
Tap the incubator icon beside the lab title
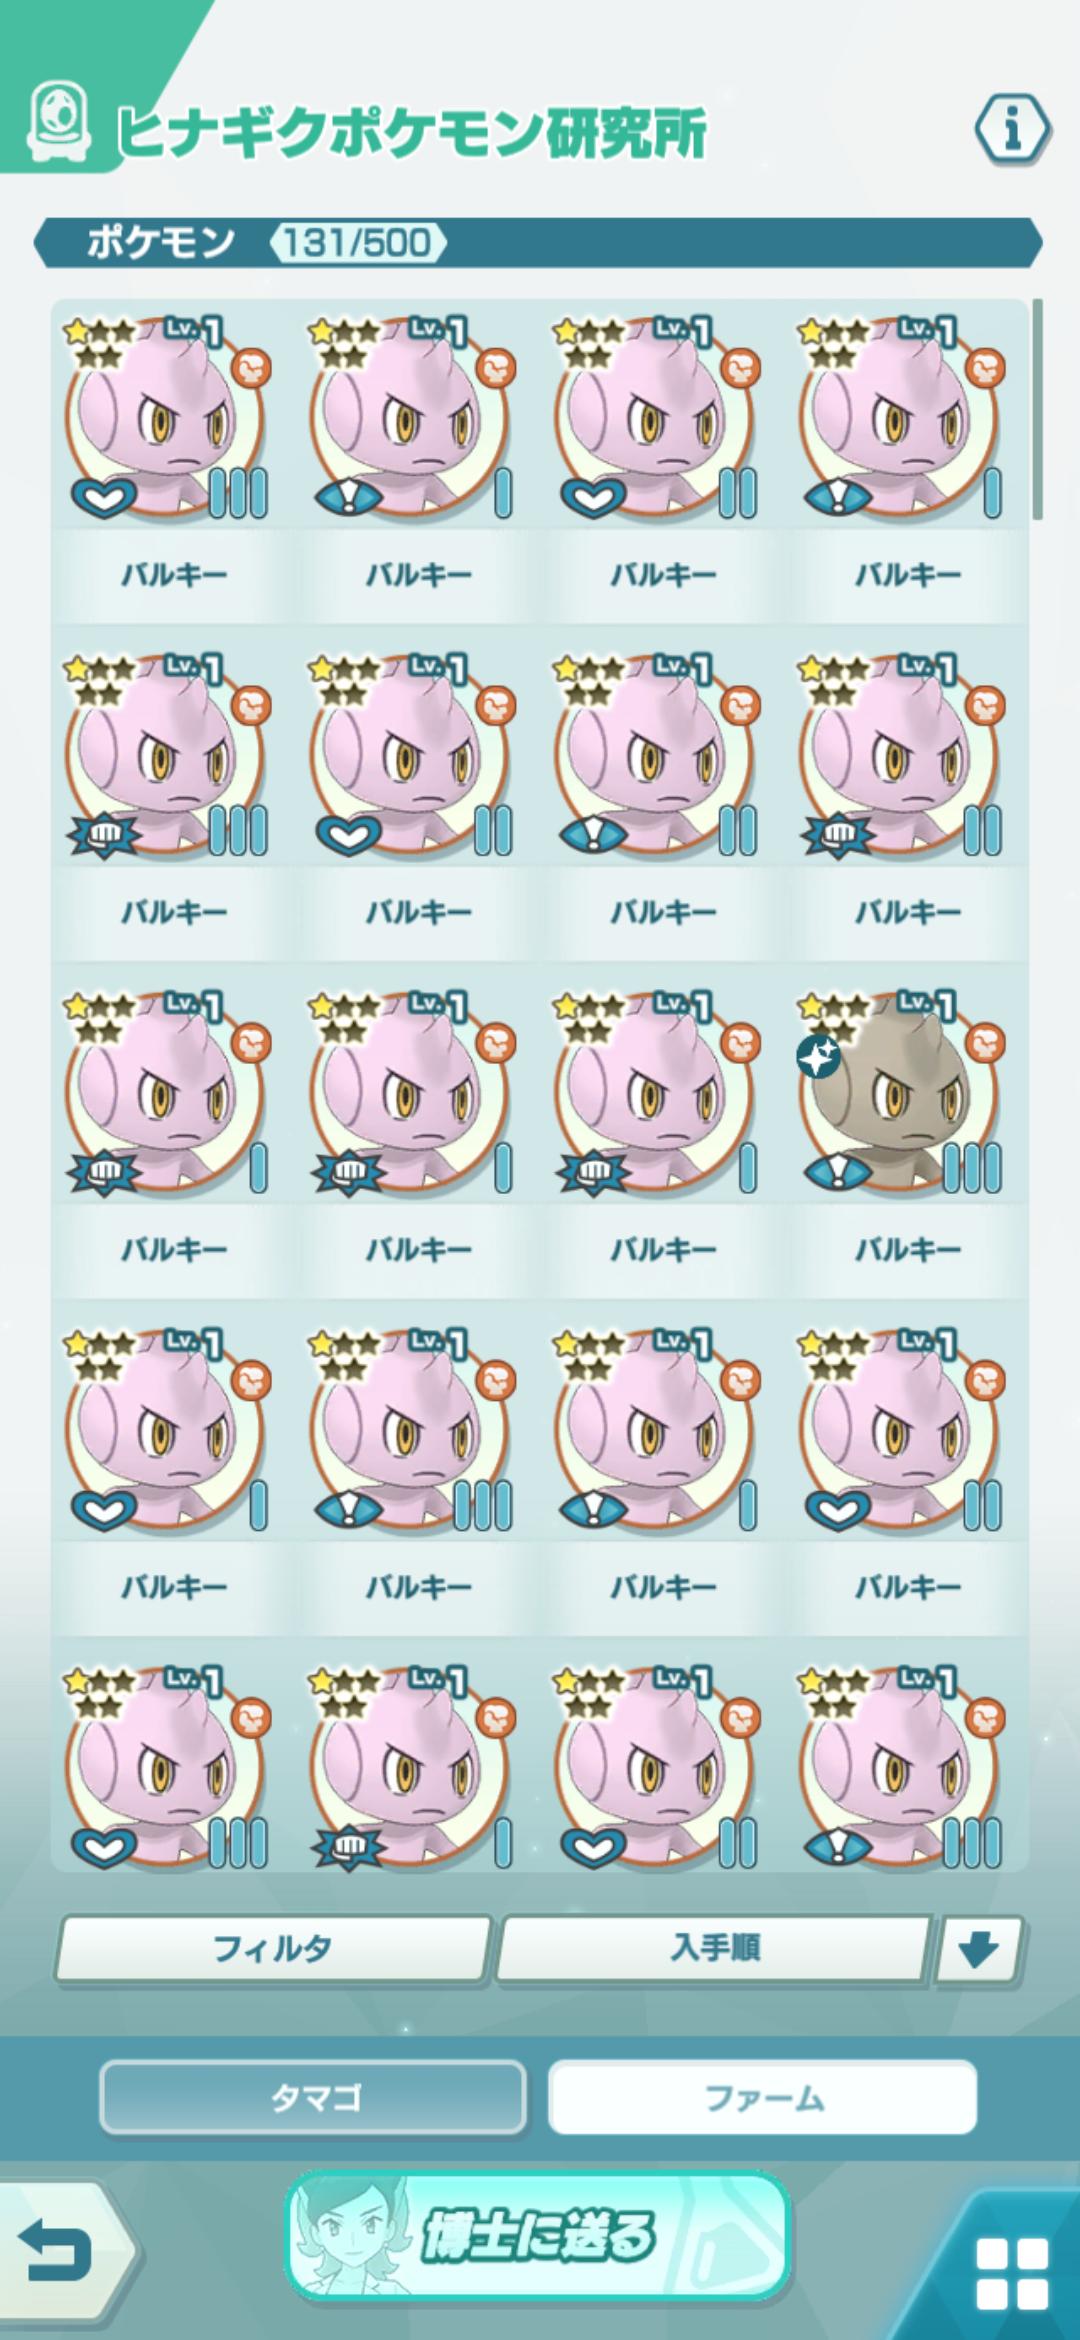57,122
